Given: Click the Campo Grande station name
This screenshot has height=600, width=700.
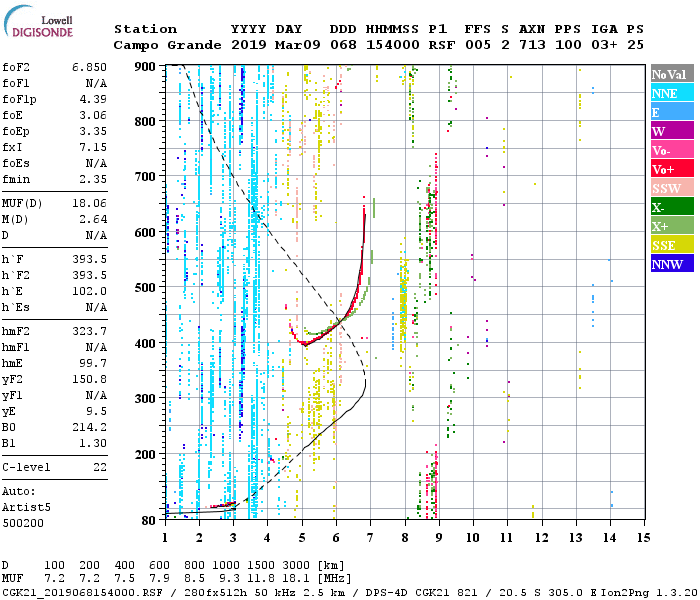Looking at the screenshot, I should tap(167, 45).
